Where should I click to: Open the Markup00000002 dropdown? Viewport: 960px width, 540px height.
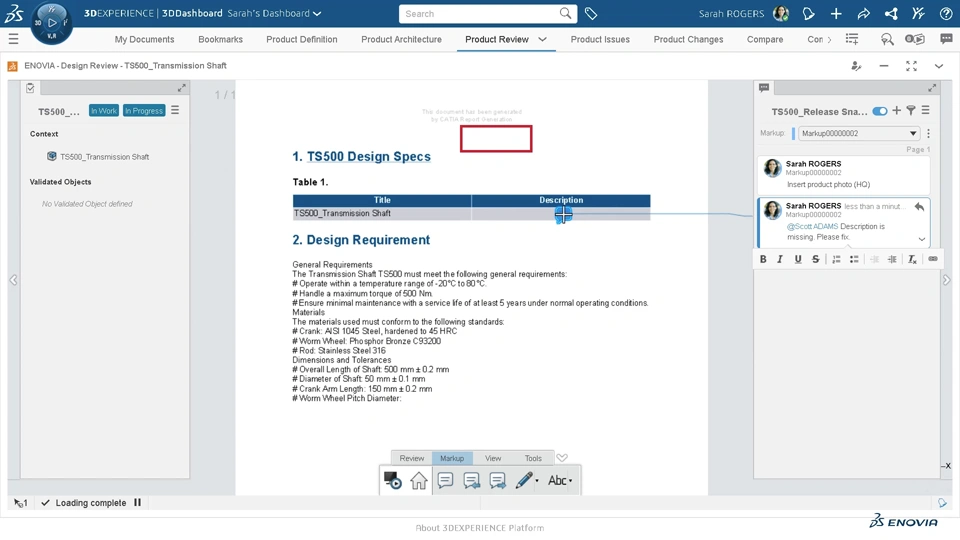(859, 133)
